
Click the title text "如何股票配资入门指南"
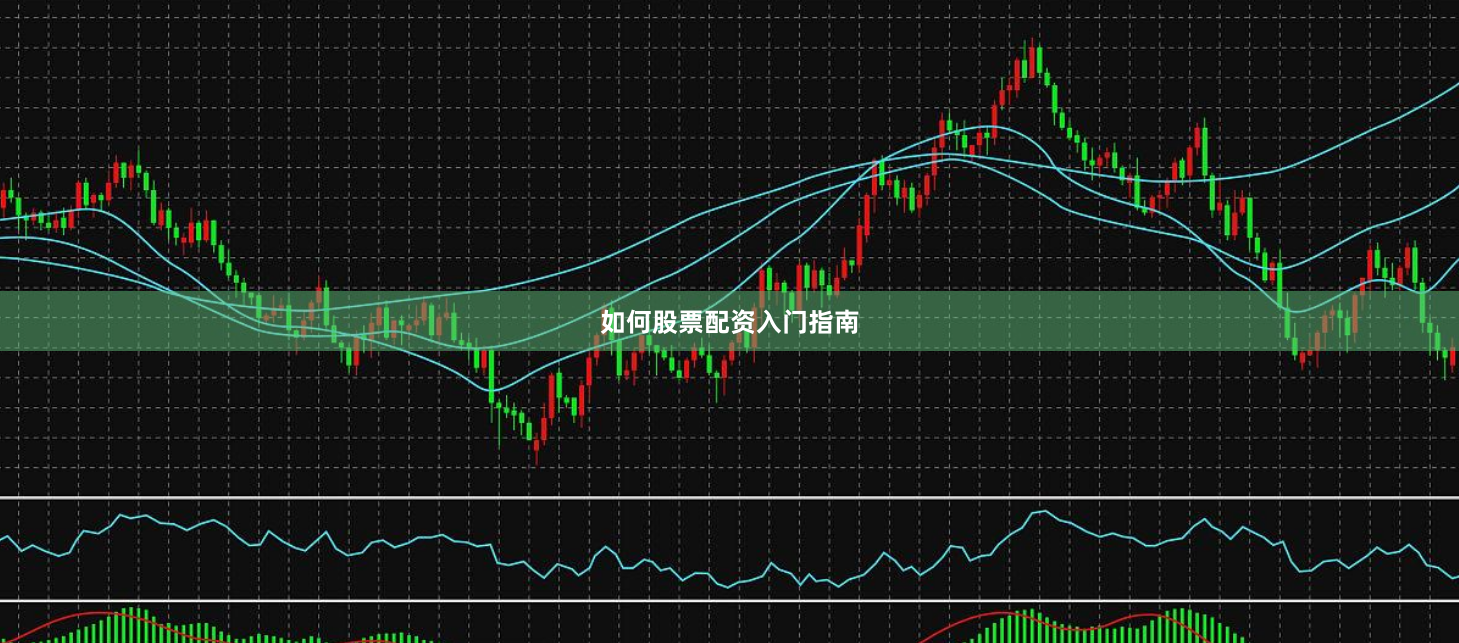pyautogui.click(x=729, y=322)
